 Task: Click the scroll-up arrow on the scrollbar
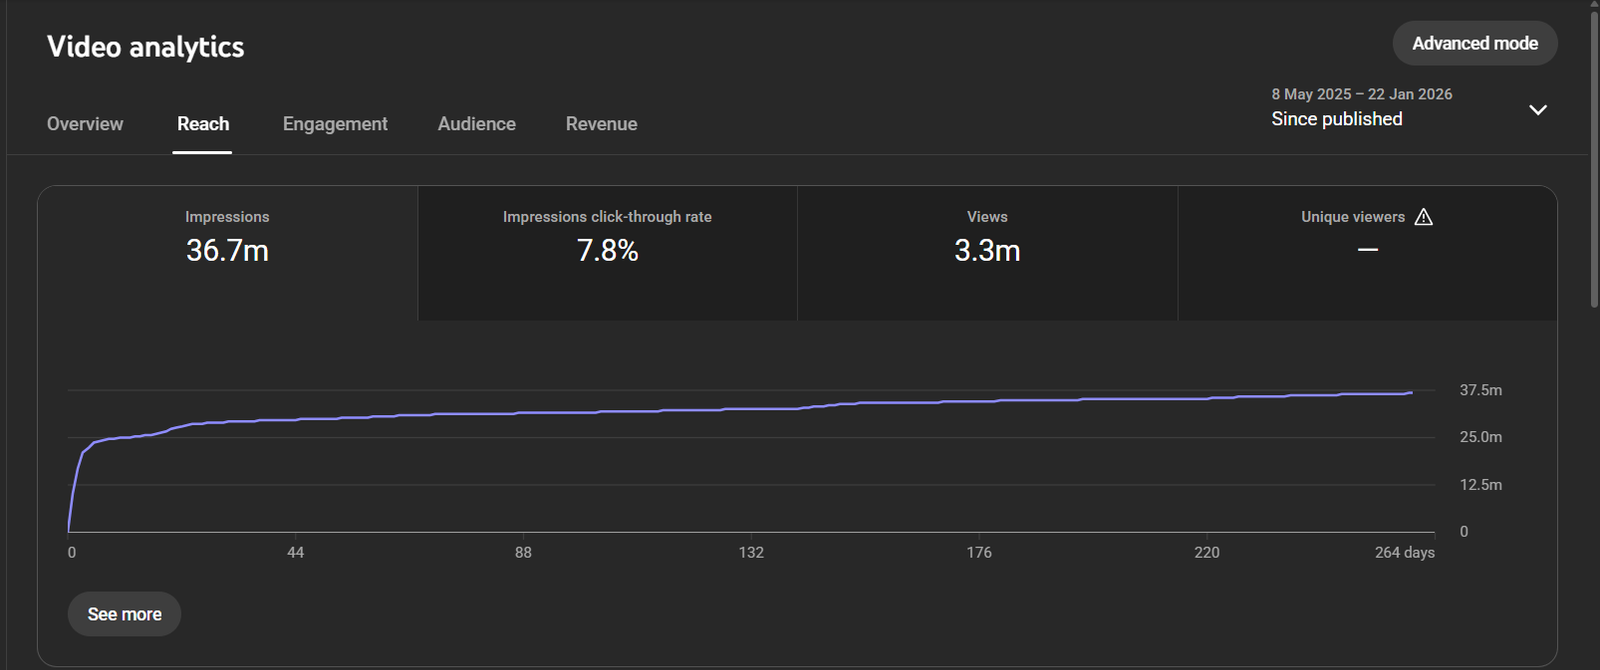tap(1594, 5)
